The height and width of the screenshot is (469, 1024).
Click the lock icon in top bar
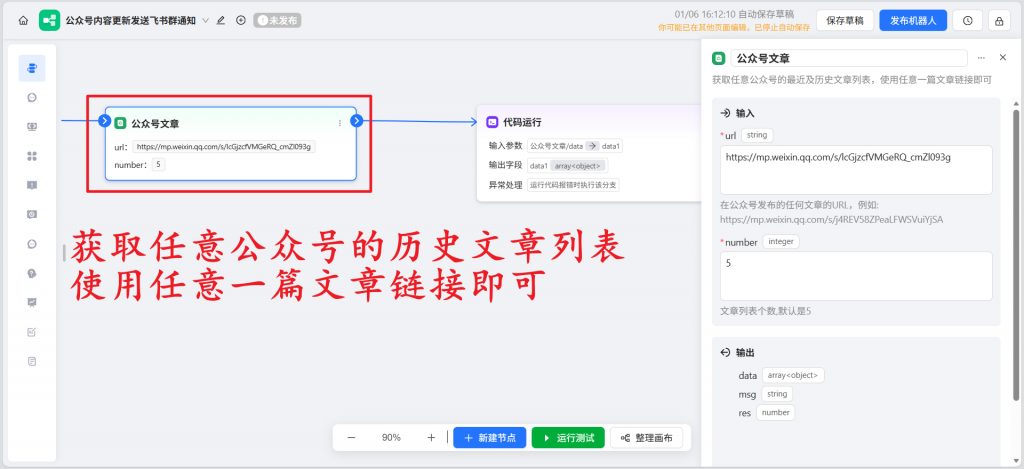[x=999, y=20]
